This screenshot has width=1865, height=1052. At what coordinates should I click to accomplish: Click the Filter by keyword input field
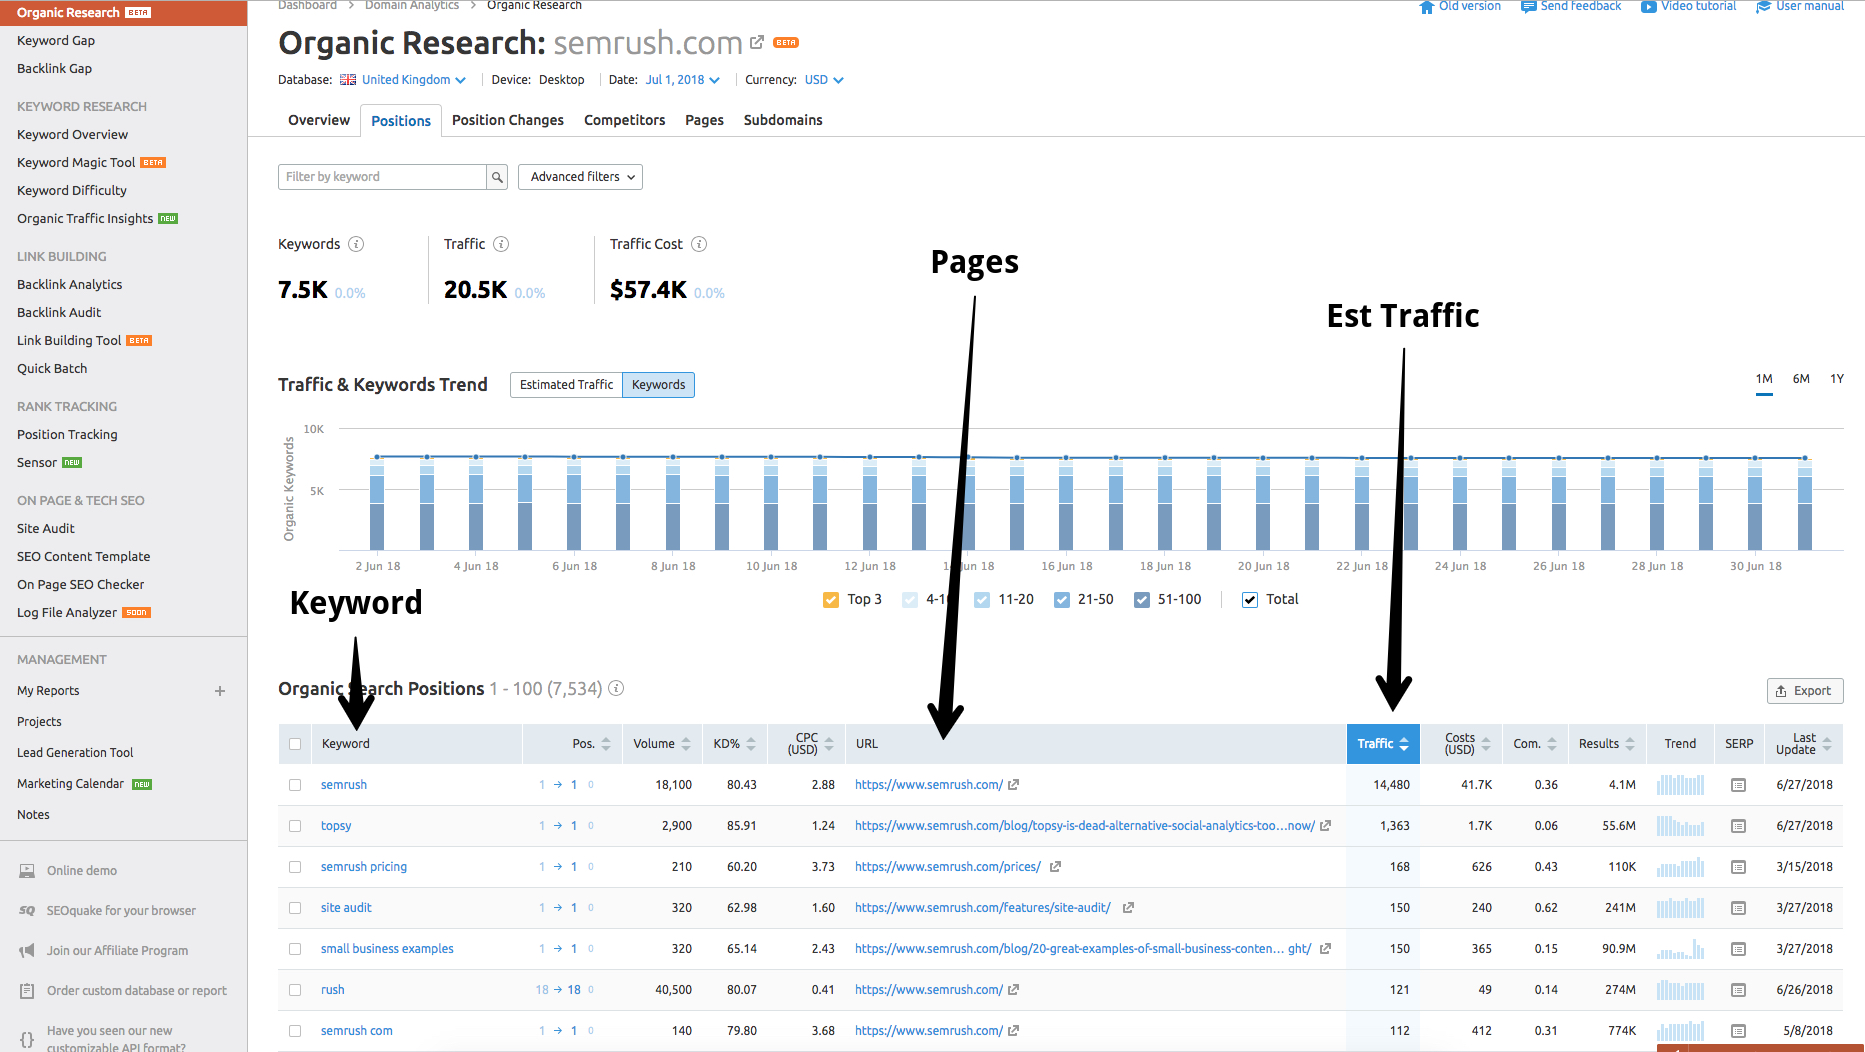coord(382,177)
